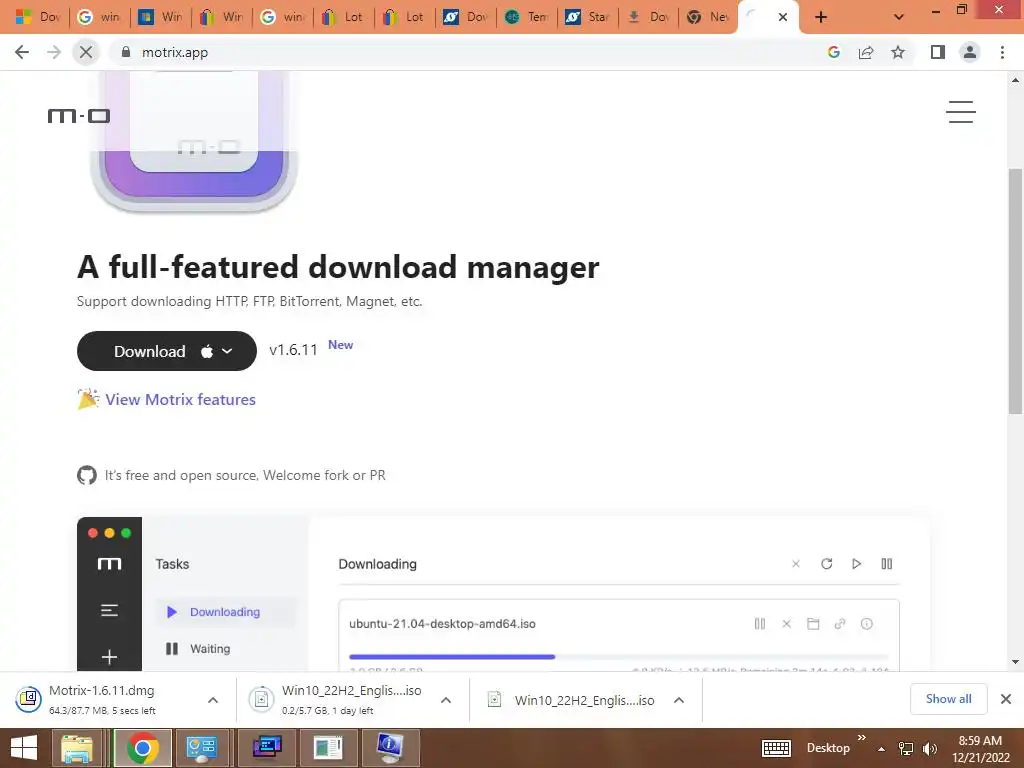Screen dimensions: 1024x768
Task: Click the black Download button
Action: tap(167, 351)
